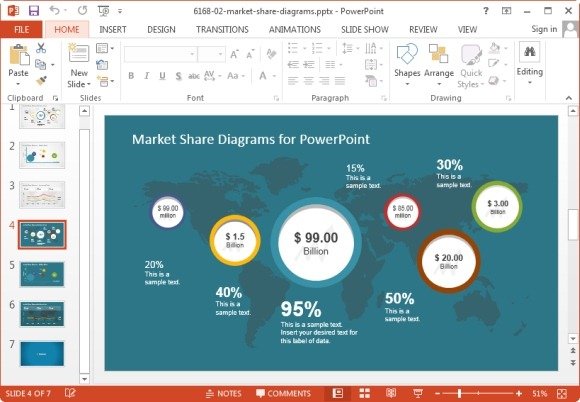Open Change Case Aa dropdown
Image resolution: width=580 pixels, height=402 pixels.
[236, 76]
